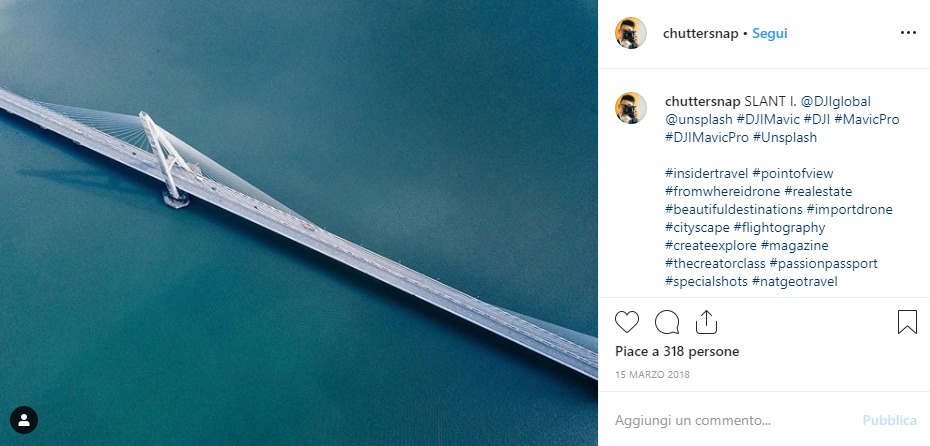Open chuttersnap avatar beside the caption
Screen dimensions: 930x446
pyautogui.click(x=630, y=108)
